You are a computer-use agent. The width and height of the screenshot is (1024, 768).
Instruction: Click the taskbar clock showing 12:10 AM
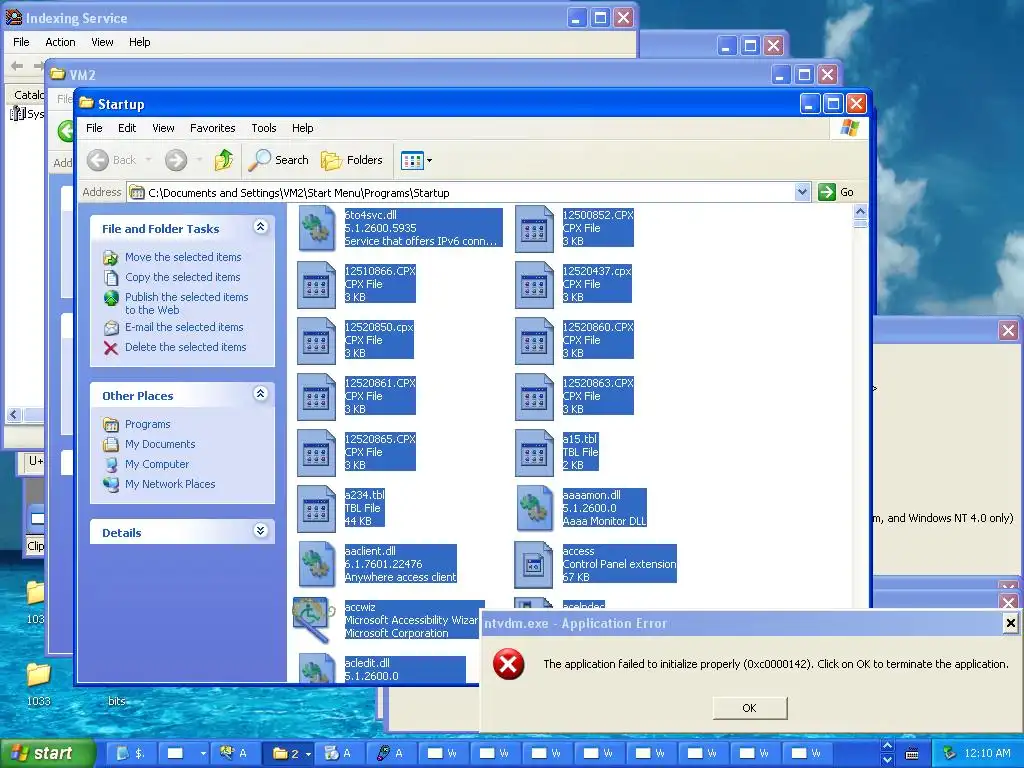[987, 753]
